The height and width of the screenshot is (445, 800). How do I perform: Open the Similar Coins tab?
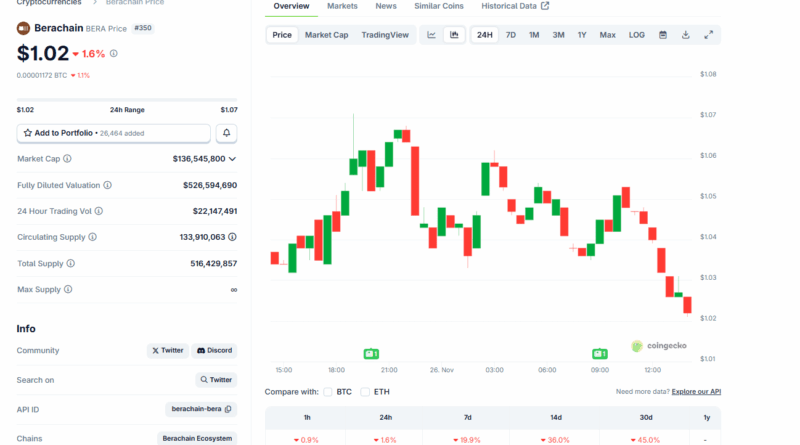pos(439,6)
